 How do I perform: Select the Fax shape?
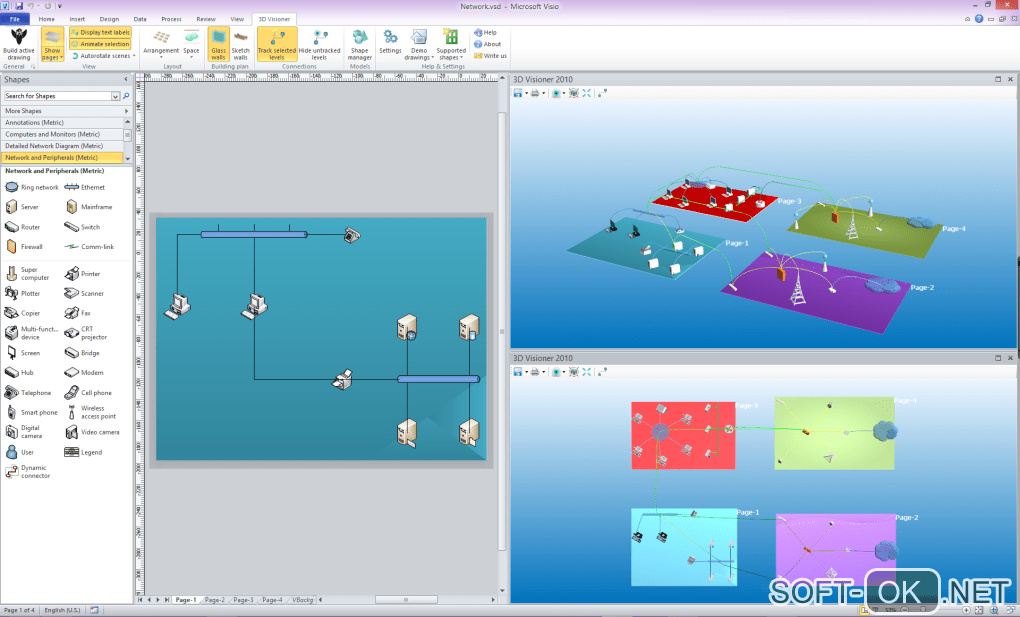[78, 313]
